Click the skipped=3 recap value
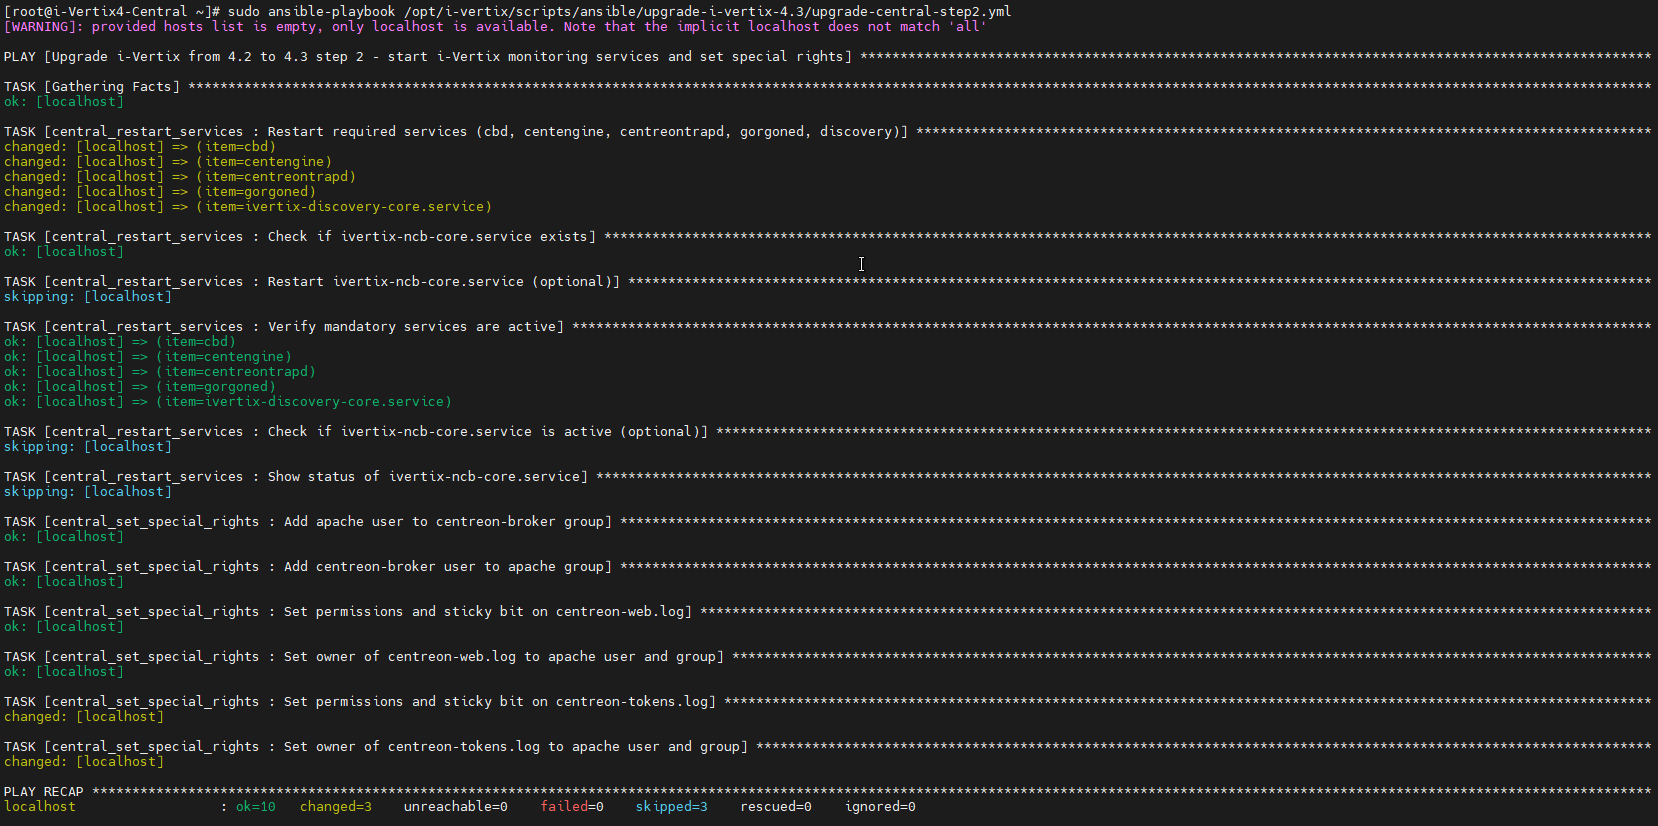Viewport: 1658px width, 826px height. pos(672,807)
